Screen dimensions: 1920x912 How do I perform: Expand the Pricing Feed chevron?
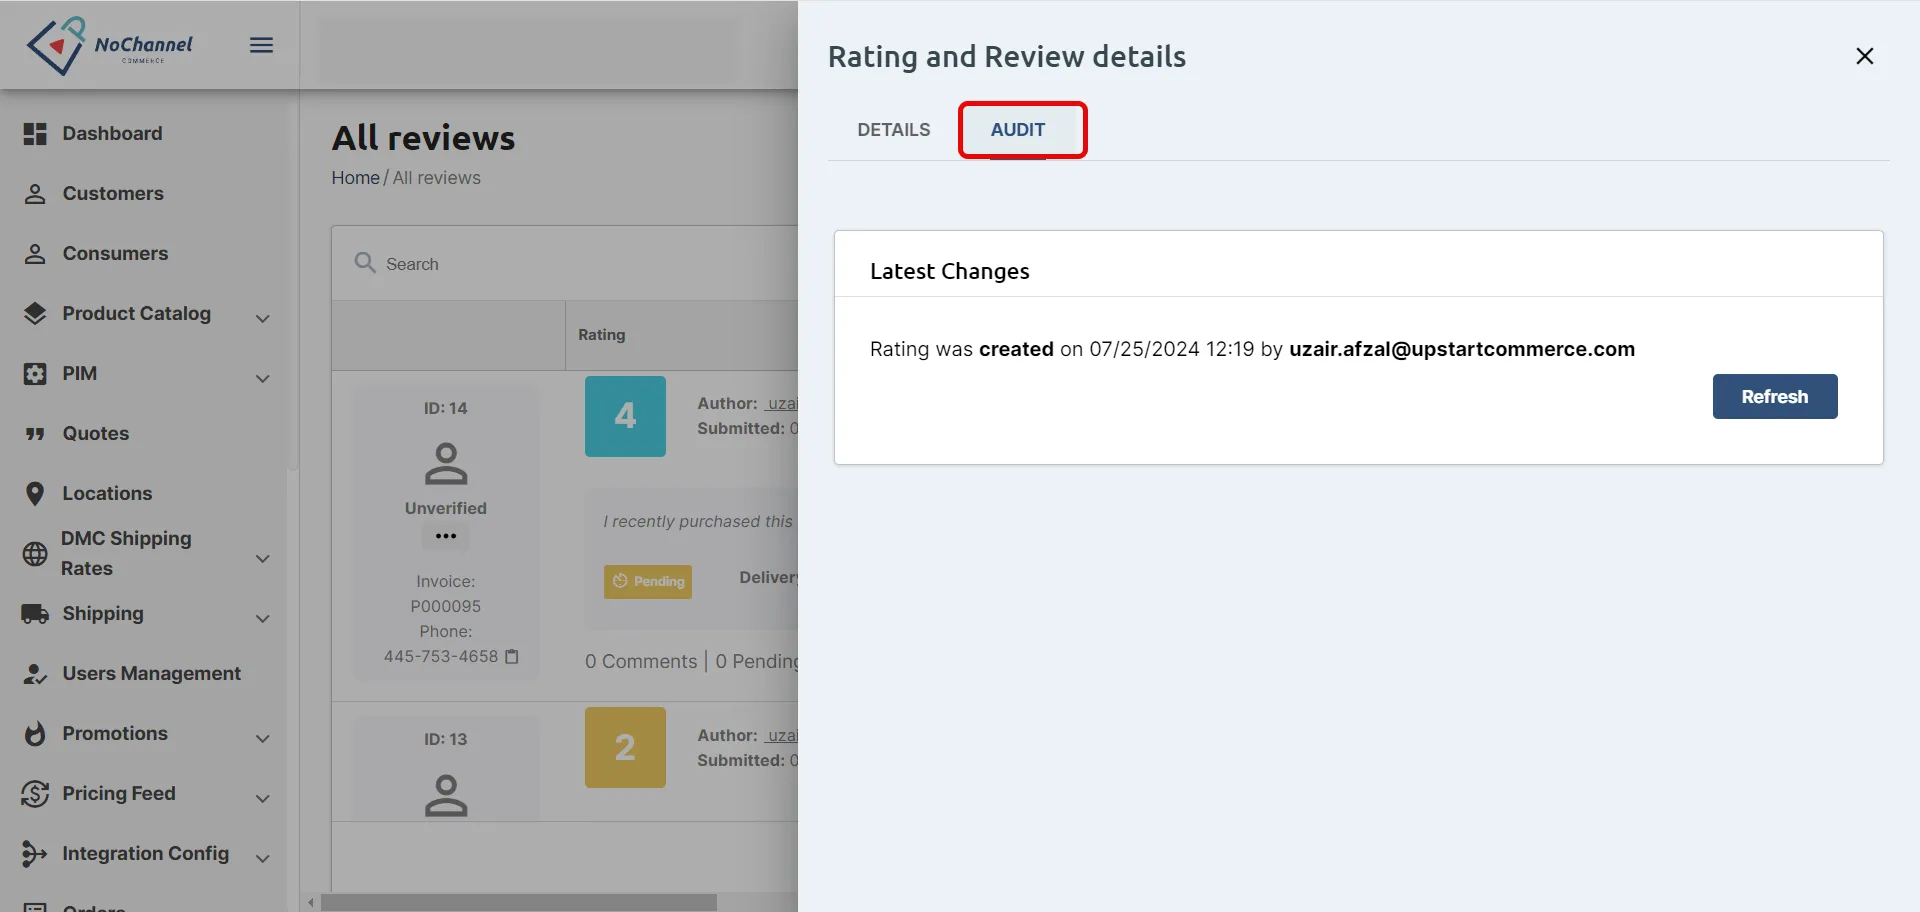tap(263, 799)
